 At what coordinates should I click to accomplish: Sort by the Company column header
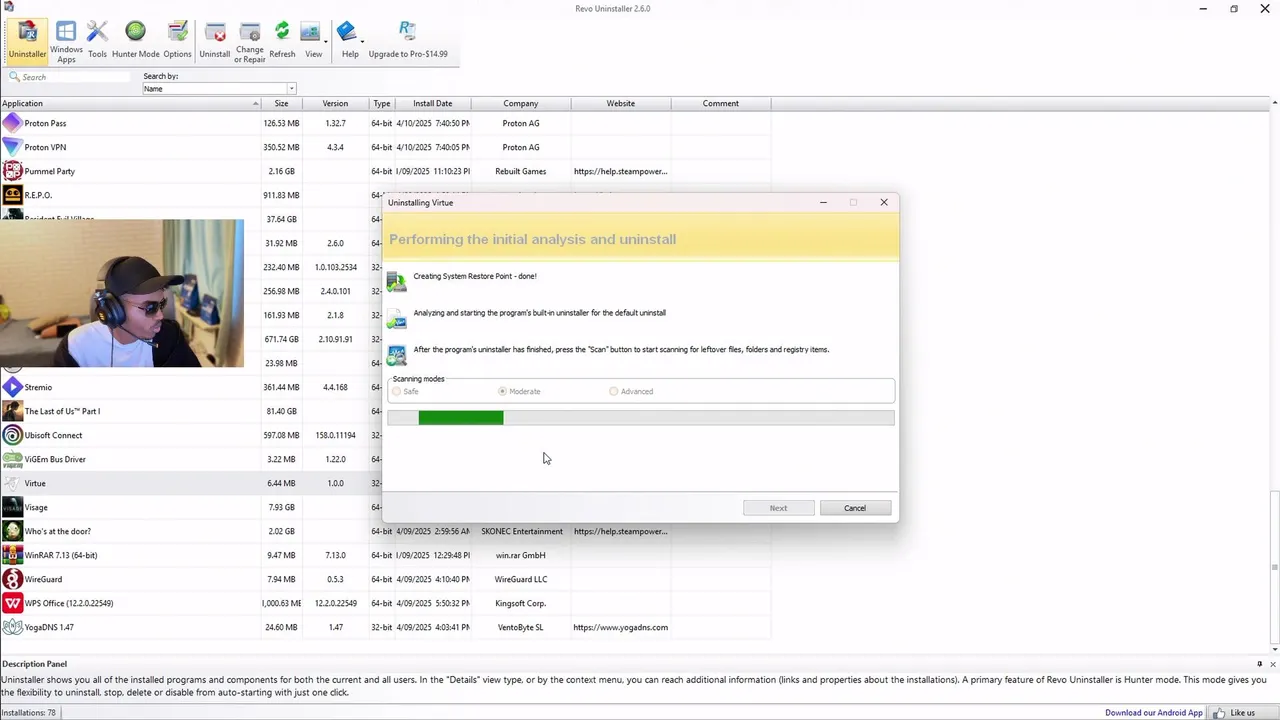click(x=520, y=103)
